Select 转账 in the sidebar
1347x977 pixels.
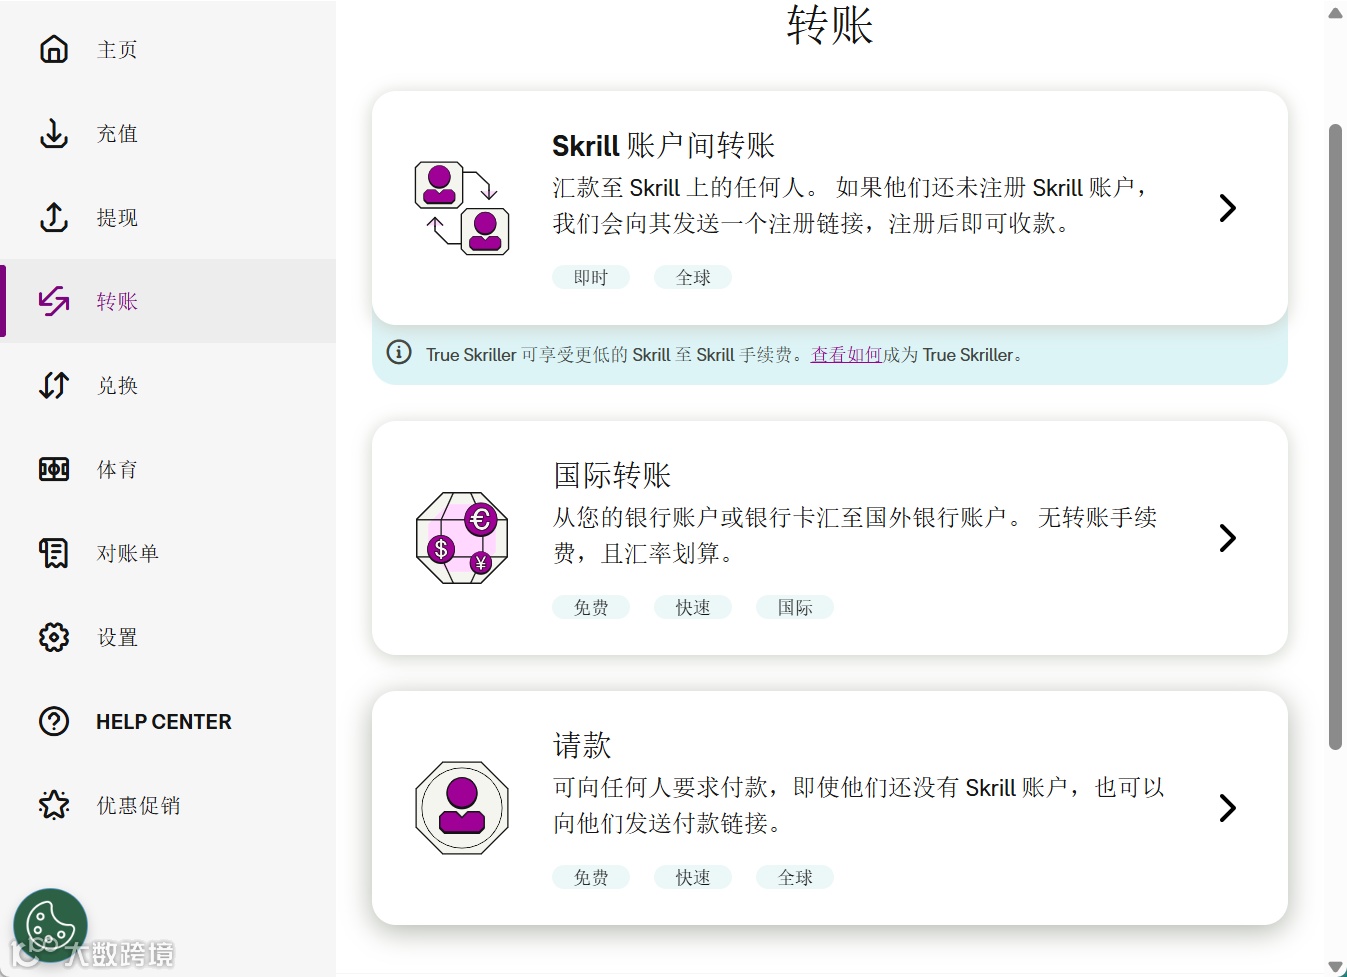coord(168,301)
